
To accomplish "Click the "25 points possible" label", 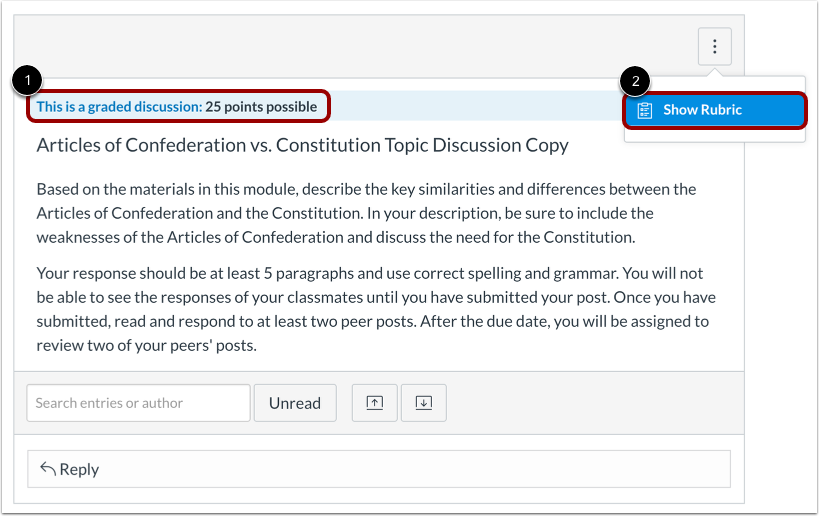I will pyautogui.click(x=261, y=107).
